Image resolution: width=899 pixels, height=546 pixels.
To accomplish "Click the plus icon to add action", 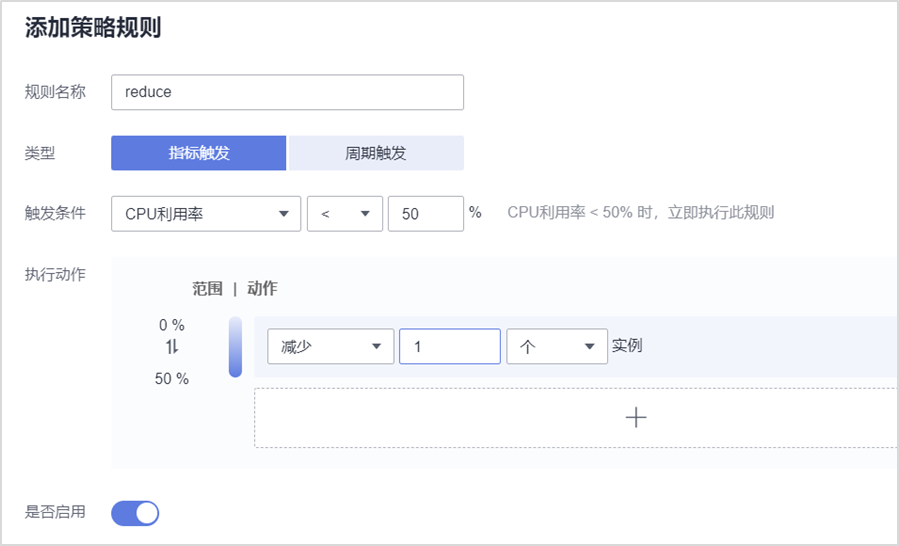I will coord(635,417).
